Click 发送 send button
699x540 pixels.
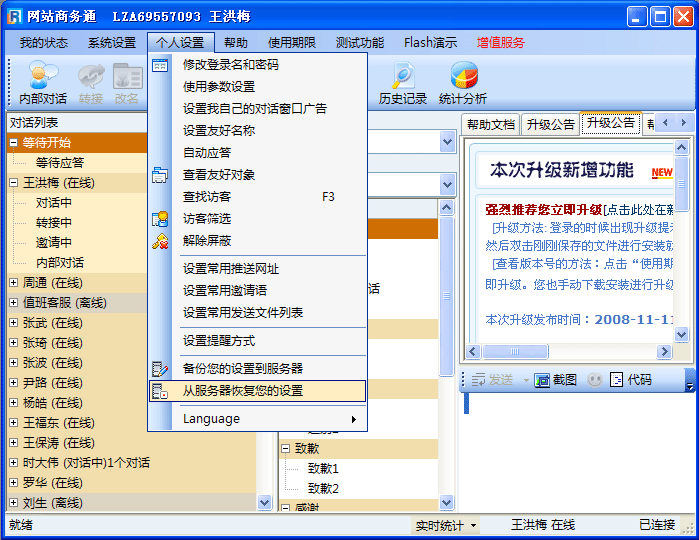[x=492, y=380]
